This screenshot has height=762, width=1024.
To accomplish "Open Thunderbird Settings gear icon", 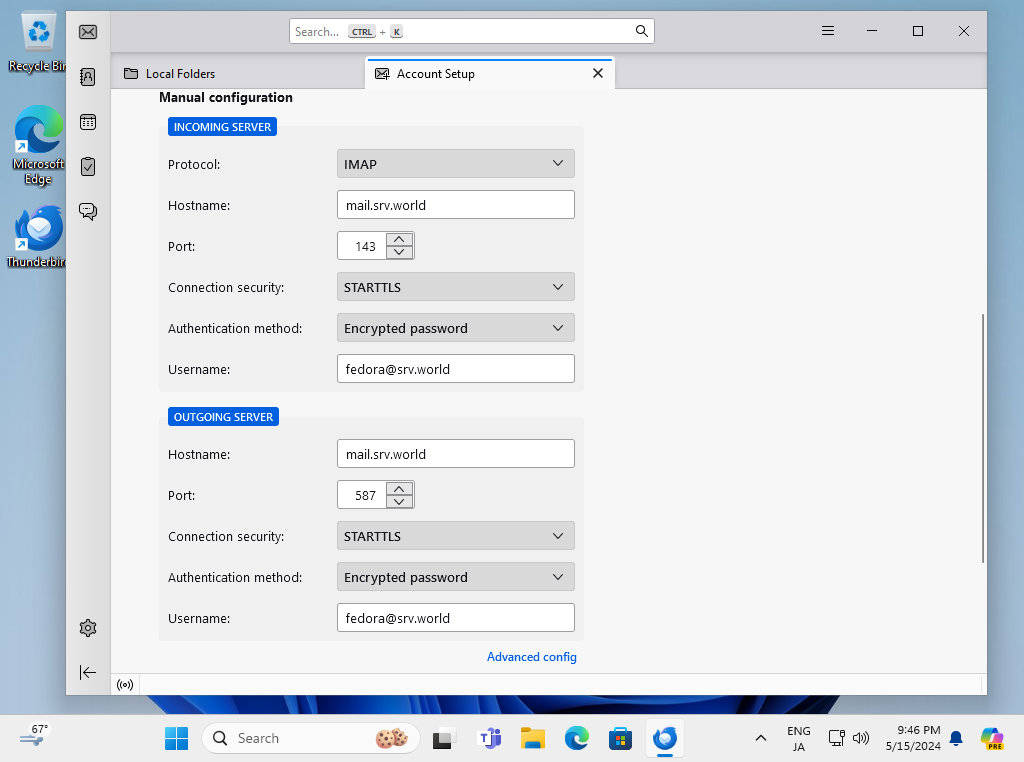I will [x=88, y=628].
